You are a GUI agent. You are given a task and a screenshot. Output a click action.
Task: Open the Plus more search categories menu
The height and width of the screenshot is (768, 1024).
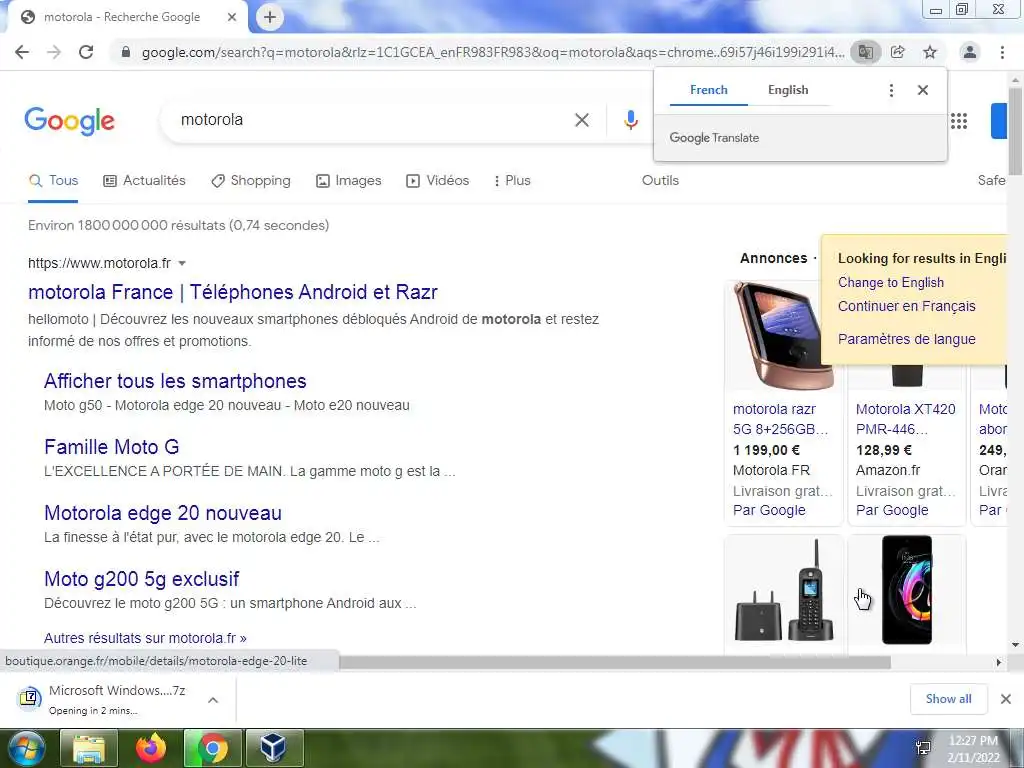point(512,180)
